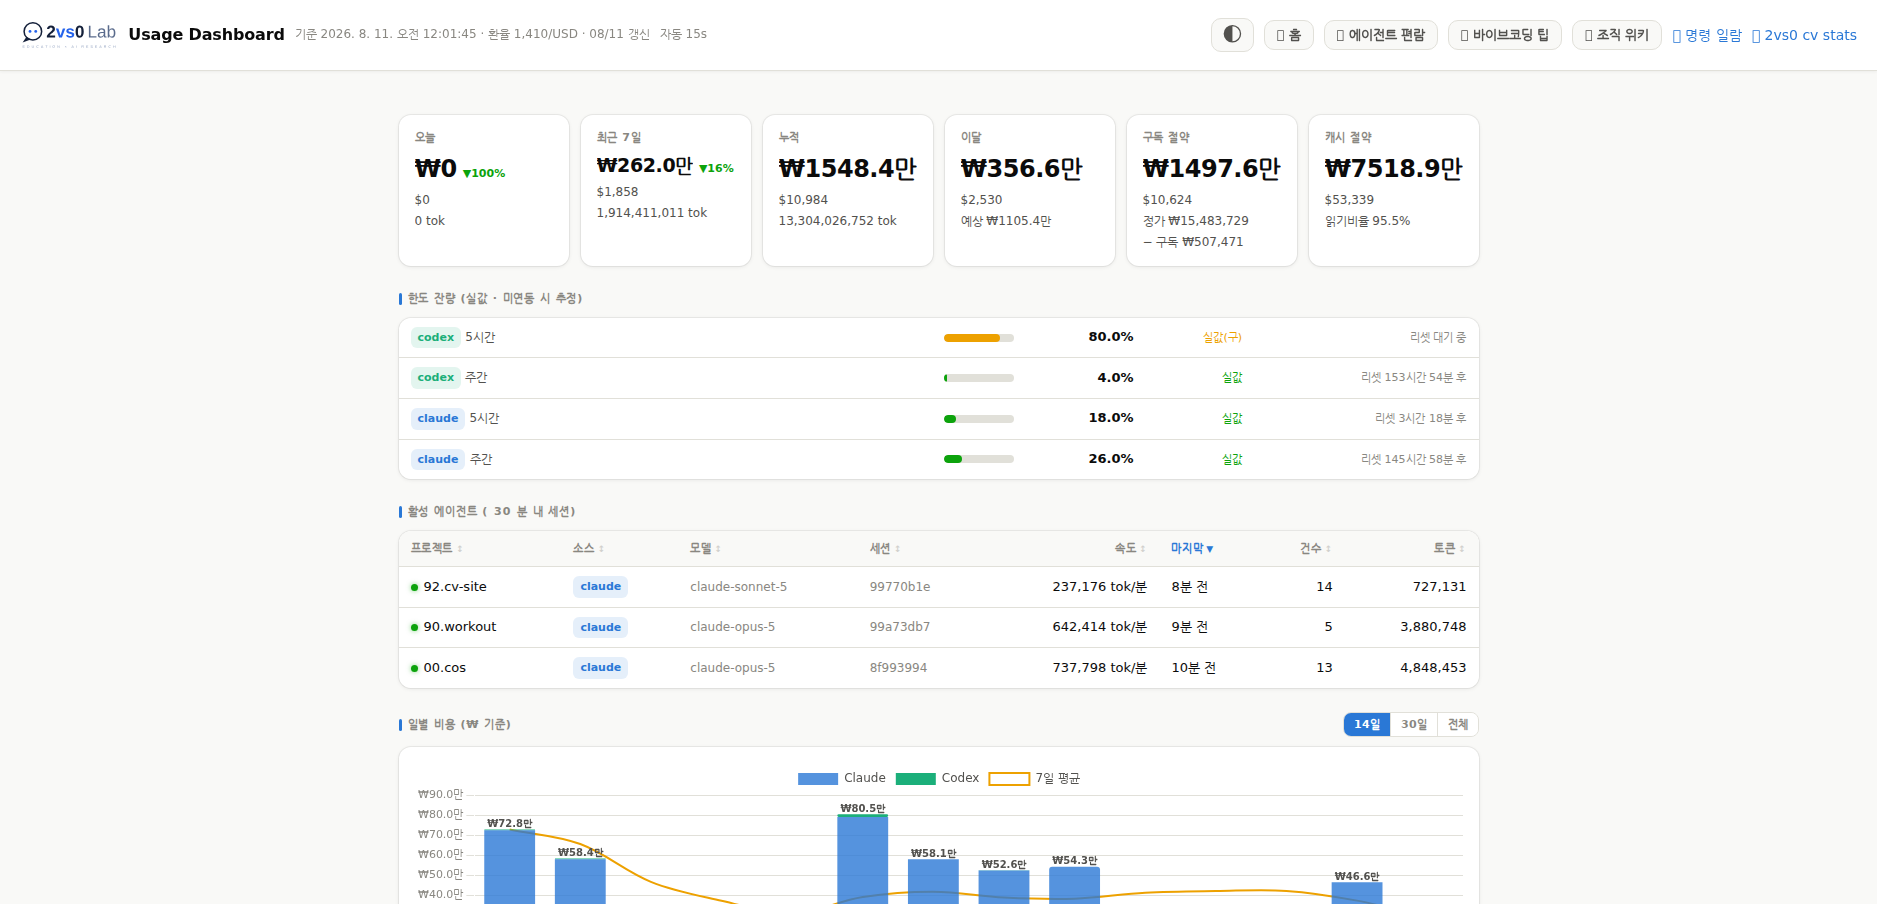Open 바이브코딩 팁 page
This screenshot has width=1877, height=904.
click(1504, 35)
